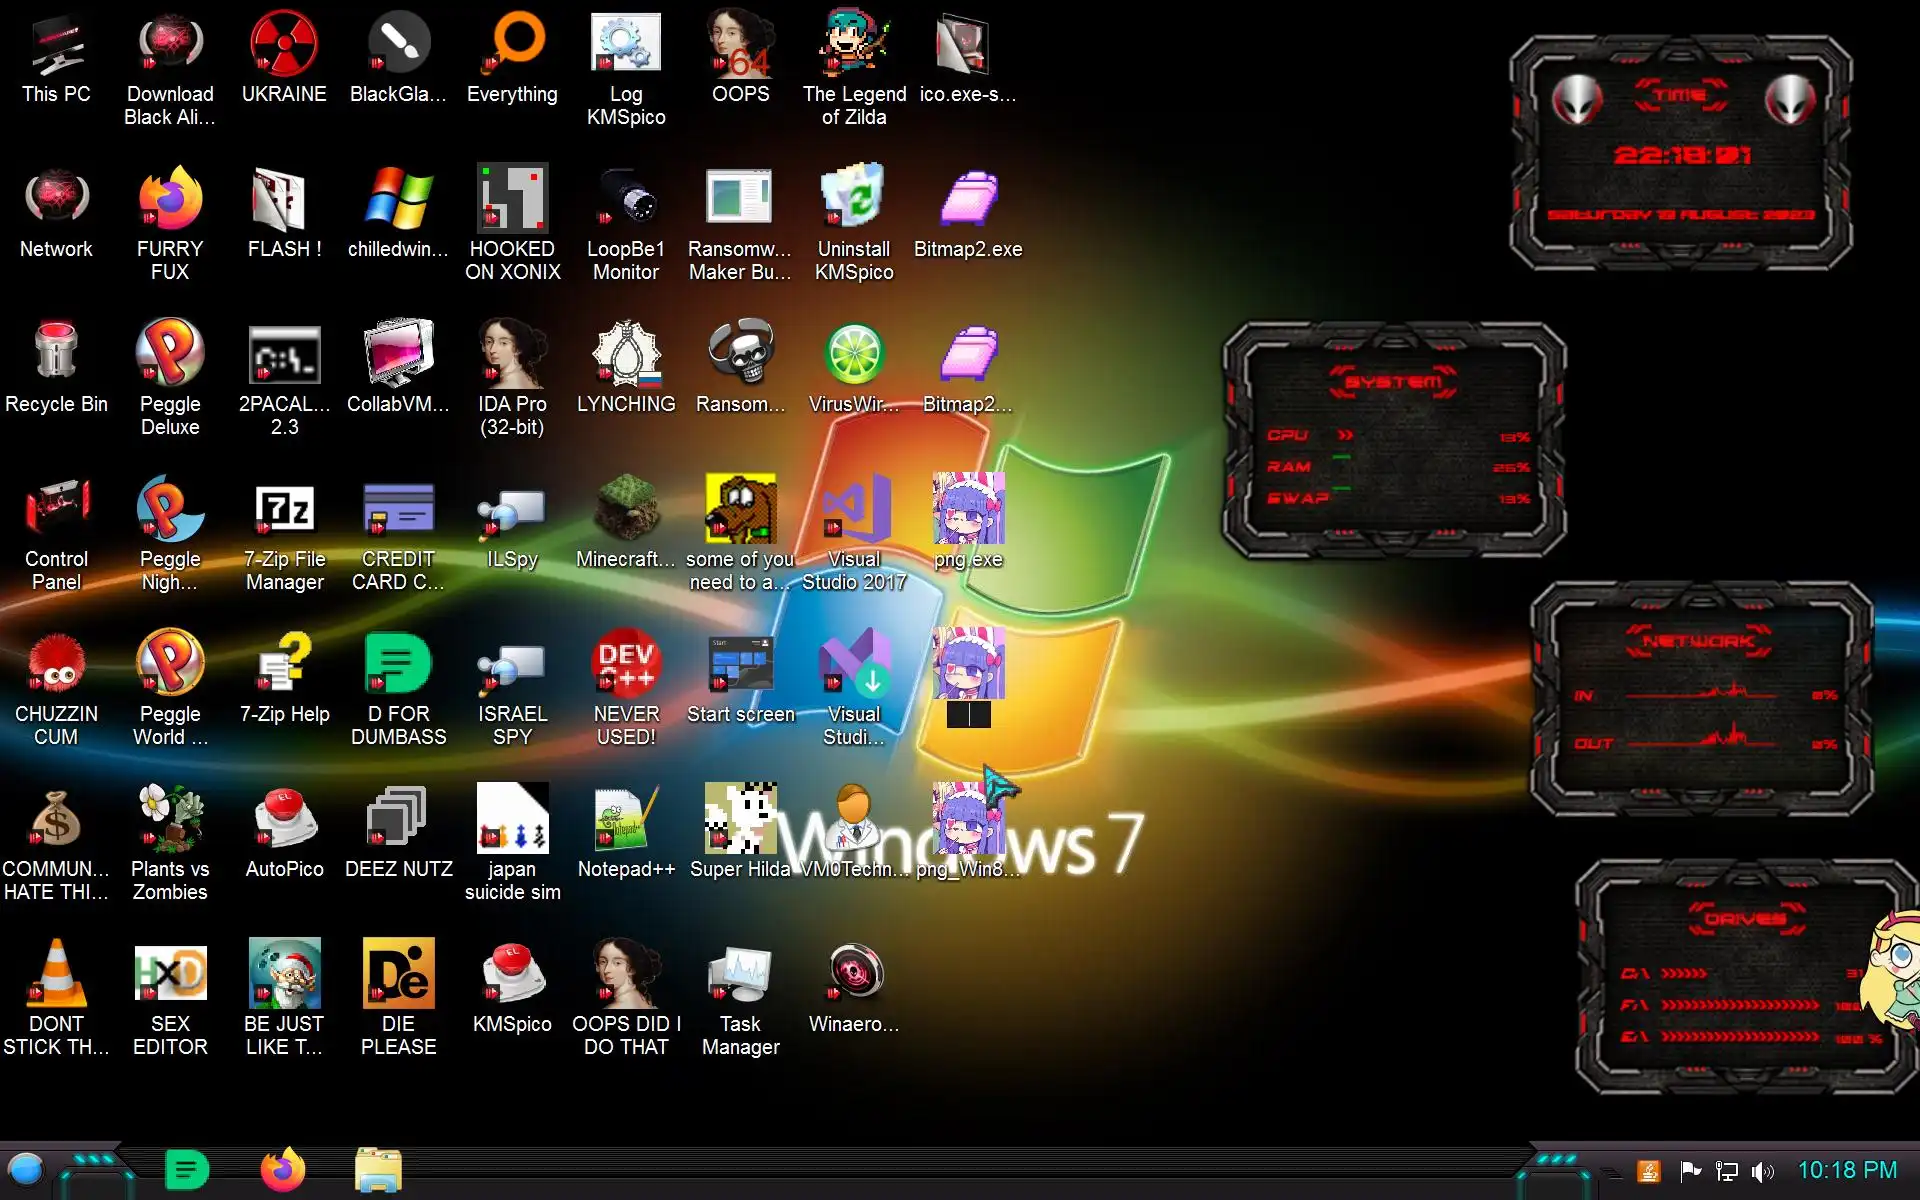Open File Explorer from the taskbar
Screen dimensions: 1920x1200
pyautogui.click(x=378, y=1170)
